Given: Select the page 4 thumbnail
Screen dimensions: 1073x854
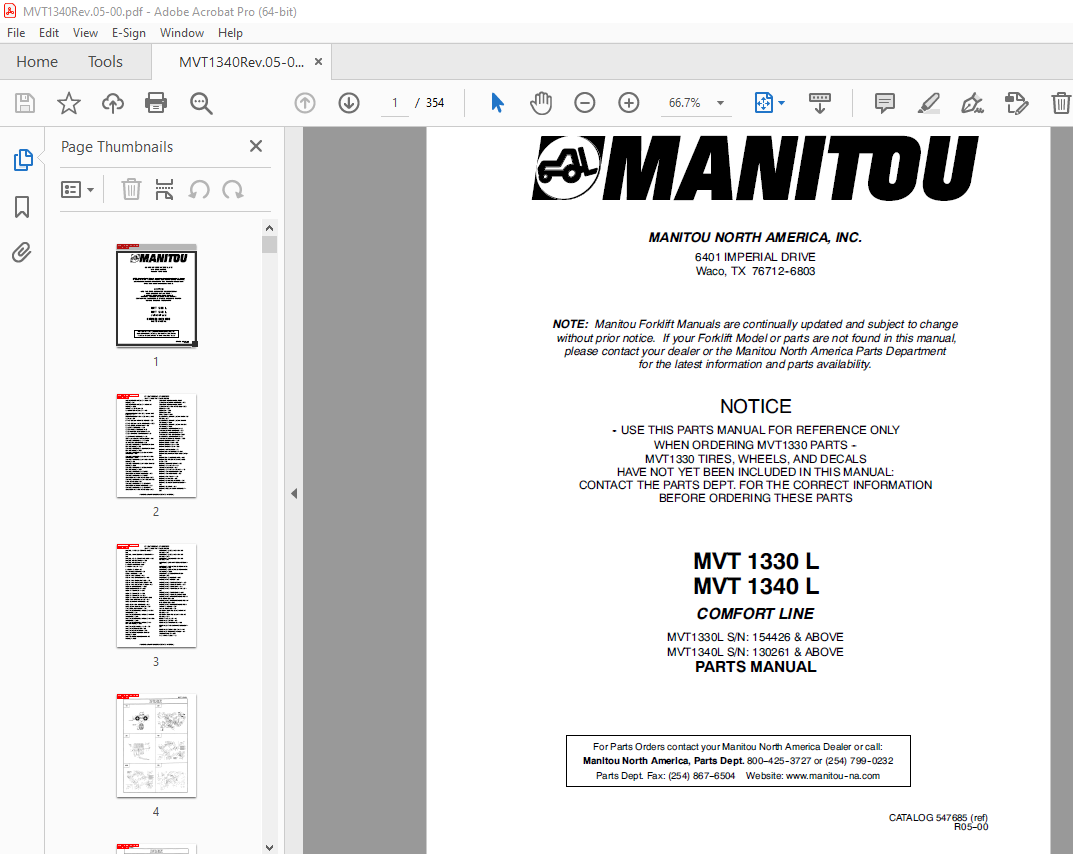Looking at the screenshot, I should point(156,746).
